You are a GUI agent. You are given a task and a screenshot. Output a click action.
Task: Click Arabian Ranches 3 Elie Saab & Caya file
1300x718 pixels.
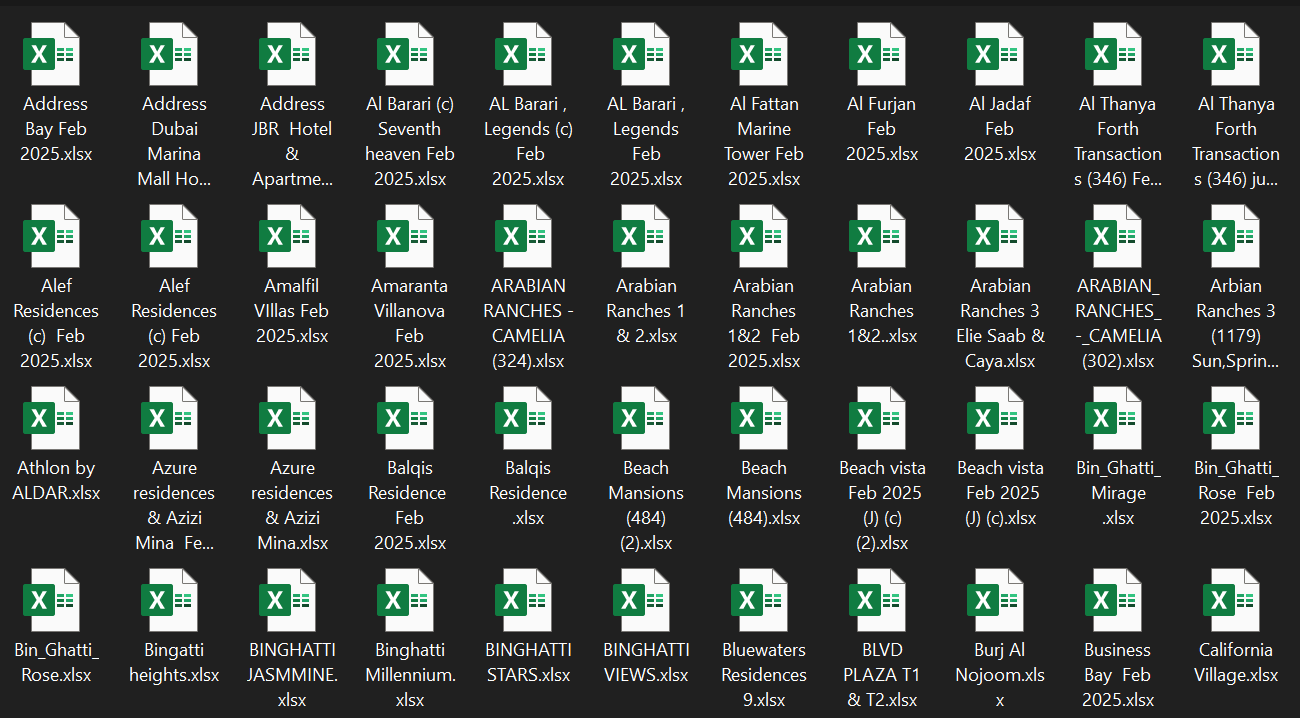tap(999, 237)
